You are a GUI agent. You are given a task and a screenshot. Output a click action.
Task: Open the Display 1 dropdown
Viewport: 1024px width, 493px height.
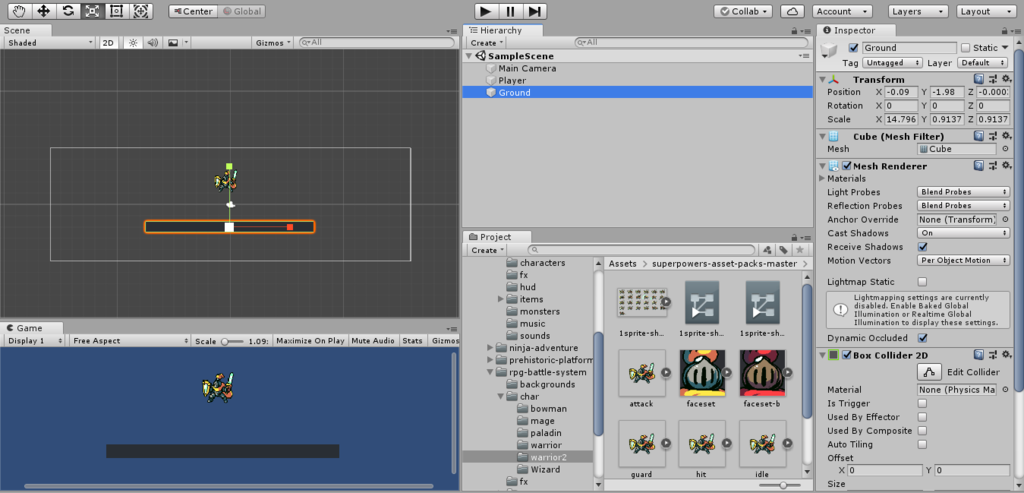click(x=35, y=341)
